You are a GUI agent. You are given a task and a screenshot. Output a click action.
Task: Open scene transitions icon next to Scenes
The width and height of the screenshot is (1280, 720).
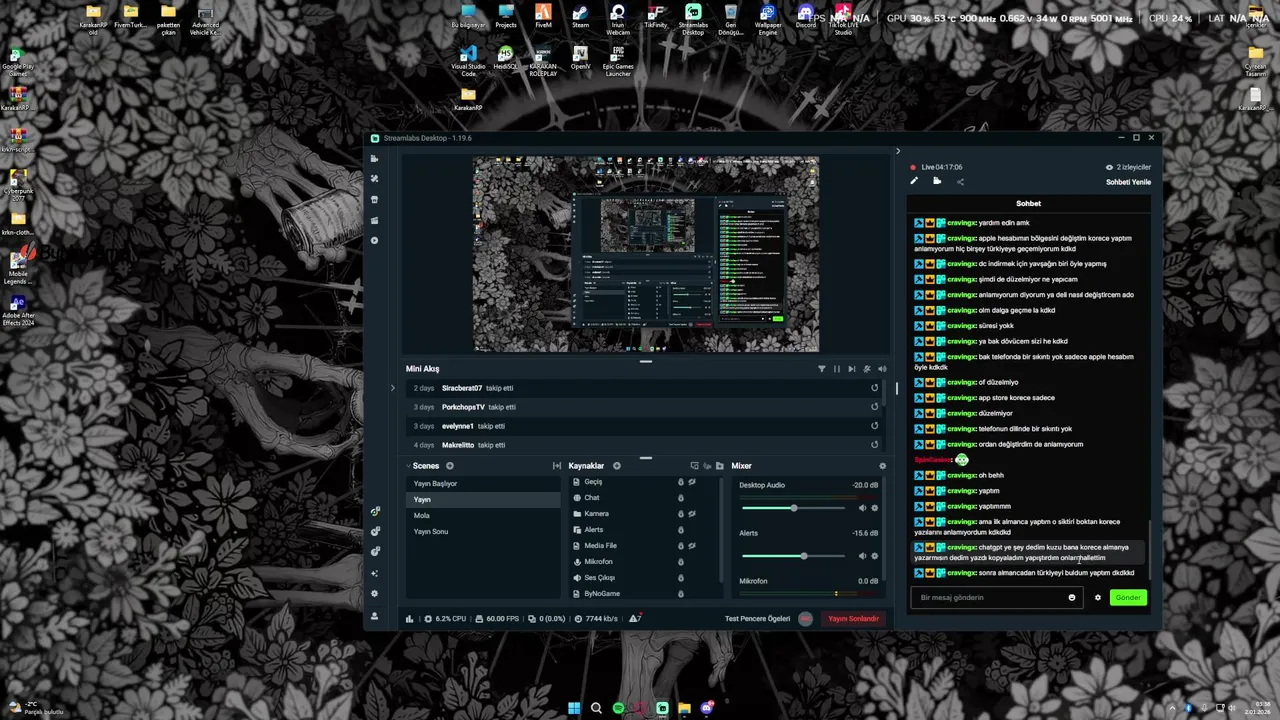[x=557, y=466]
